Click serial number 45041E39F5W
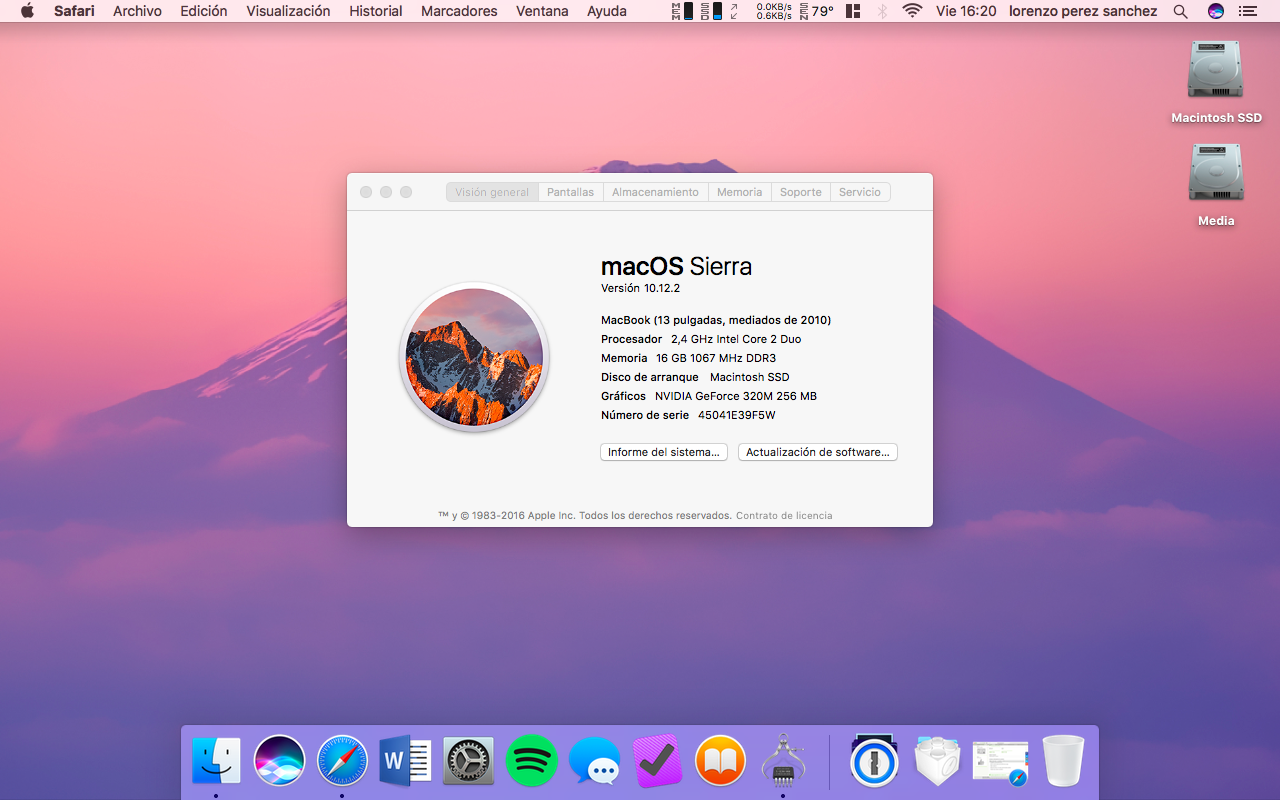The width and height of the screenshot is (1280, 800). click(x=737, y=415)
